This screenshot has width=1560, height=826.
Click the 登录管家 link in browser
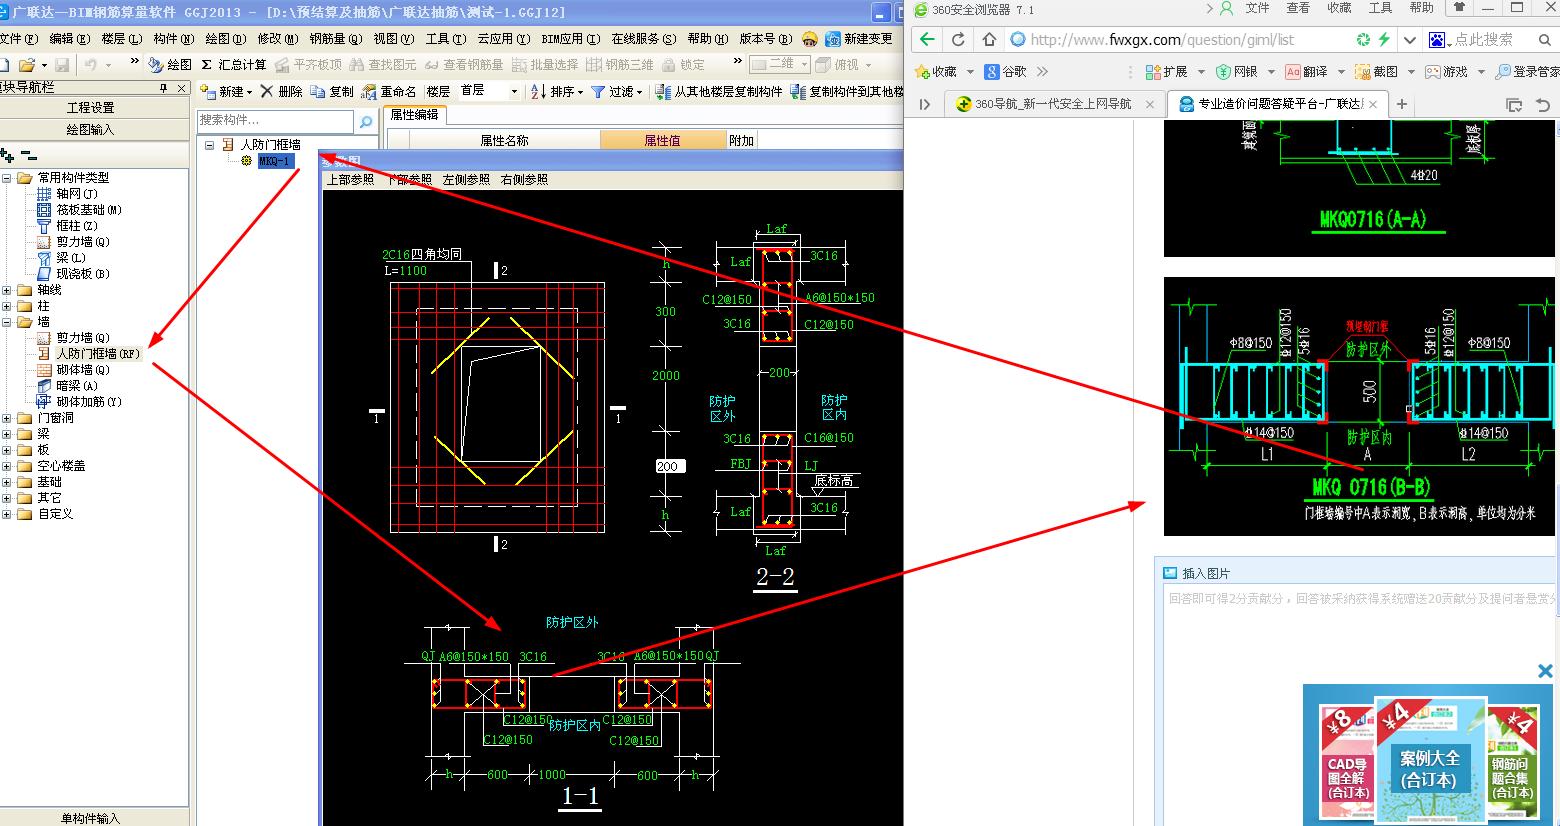1528,72
